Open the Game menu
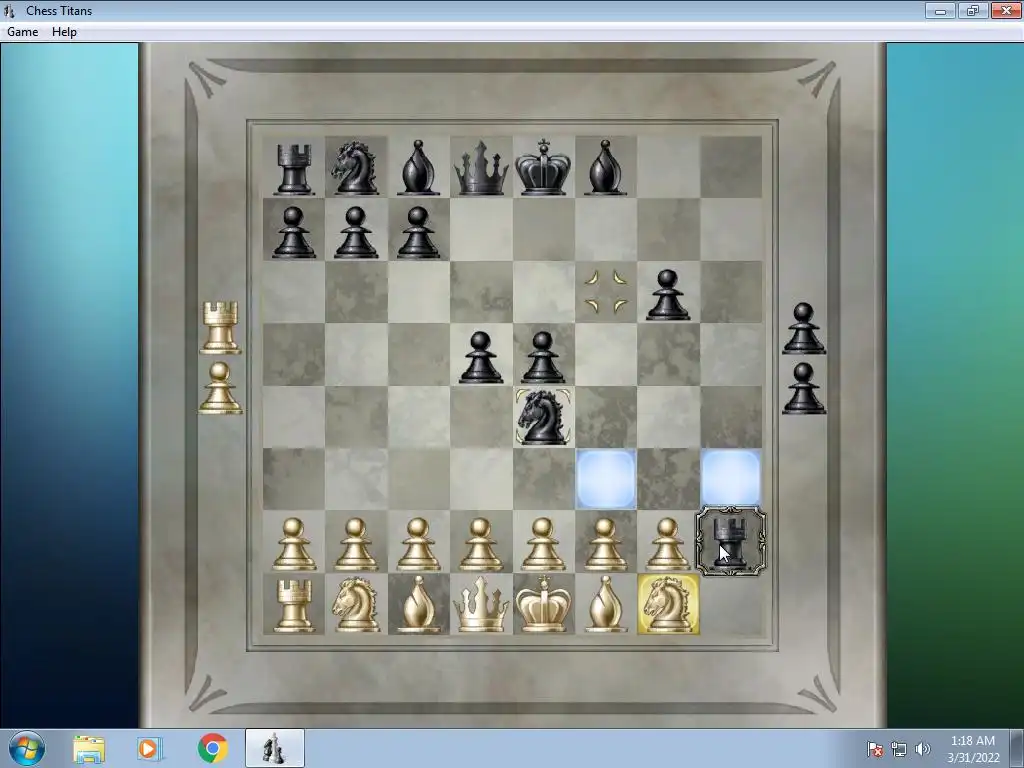Screen dimensions: 1024x768 22,31
